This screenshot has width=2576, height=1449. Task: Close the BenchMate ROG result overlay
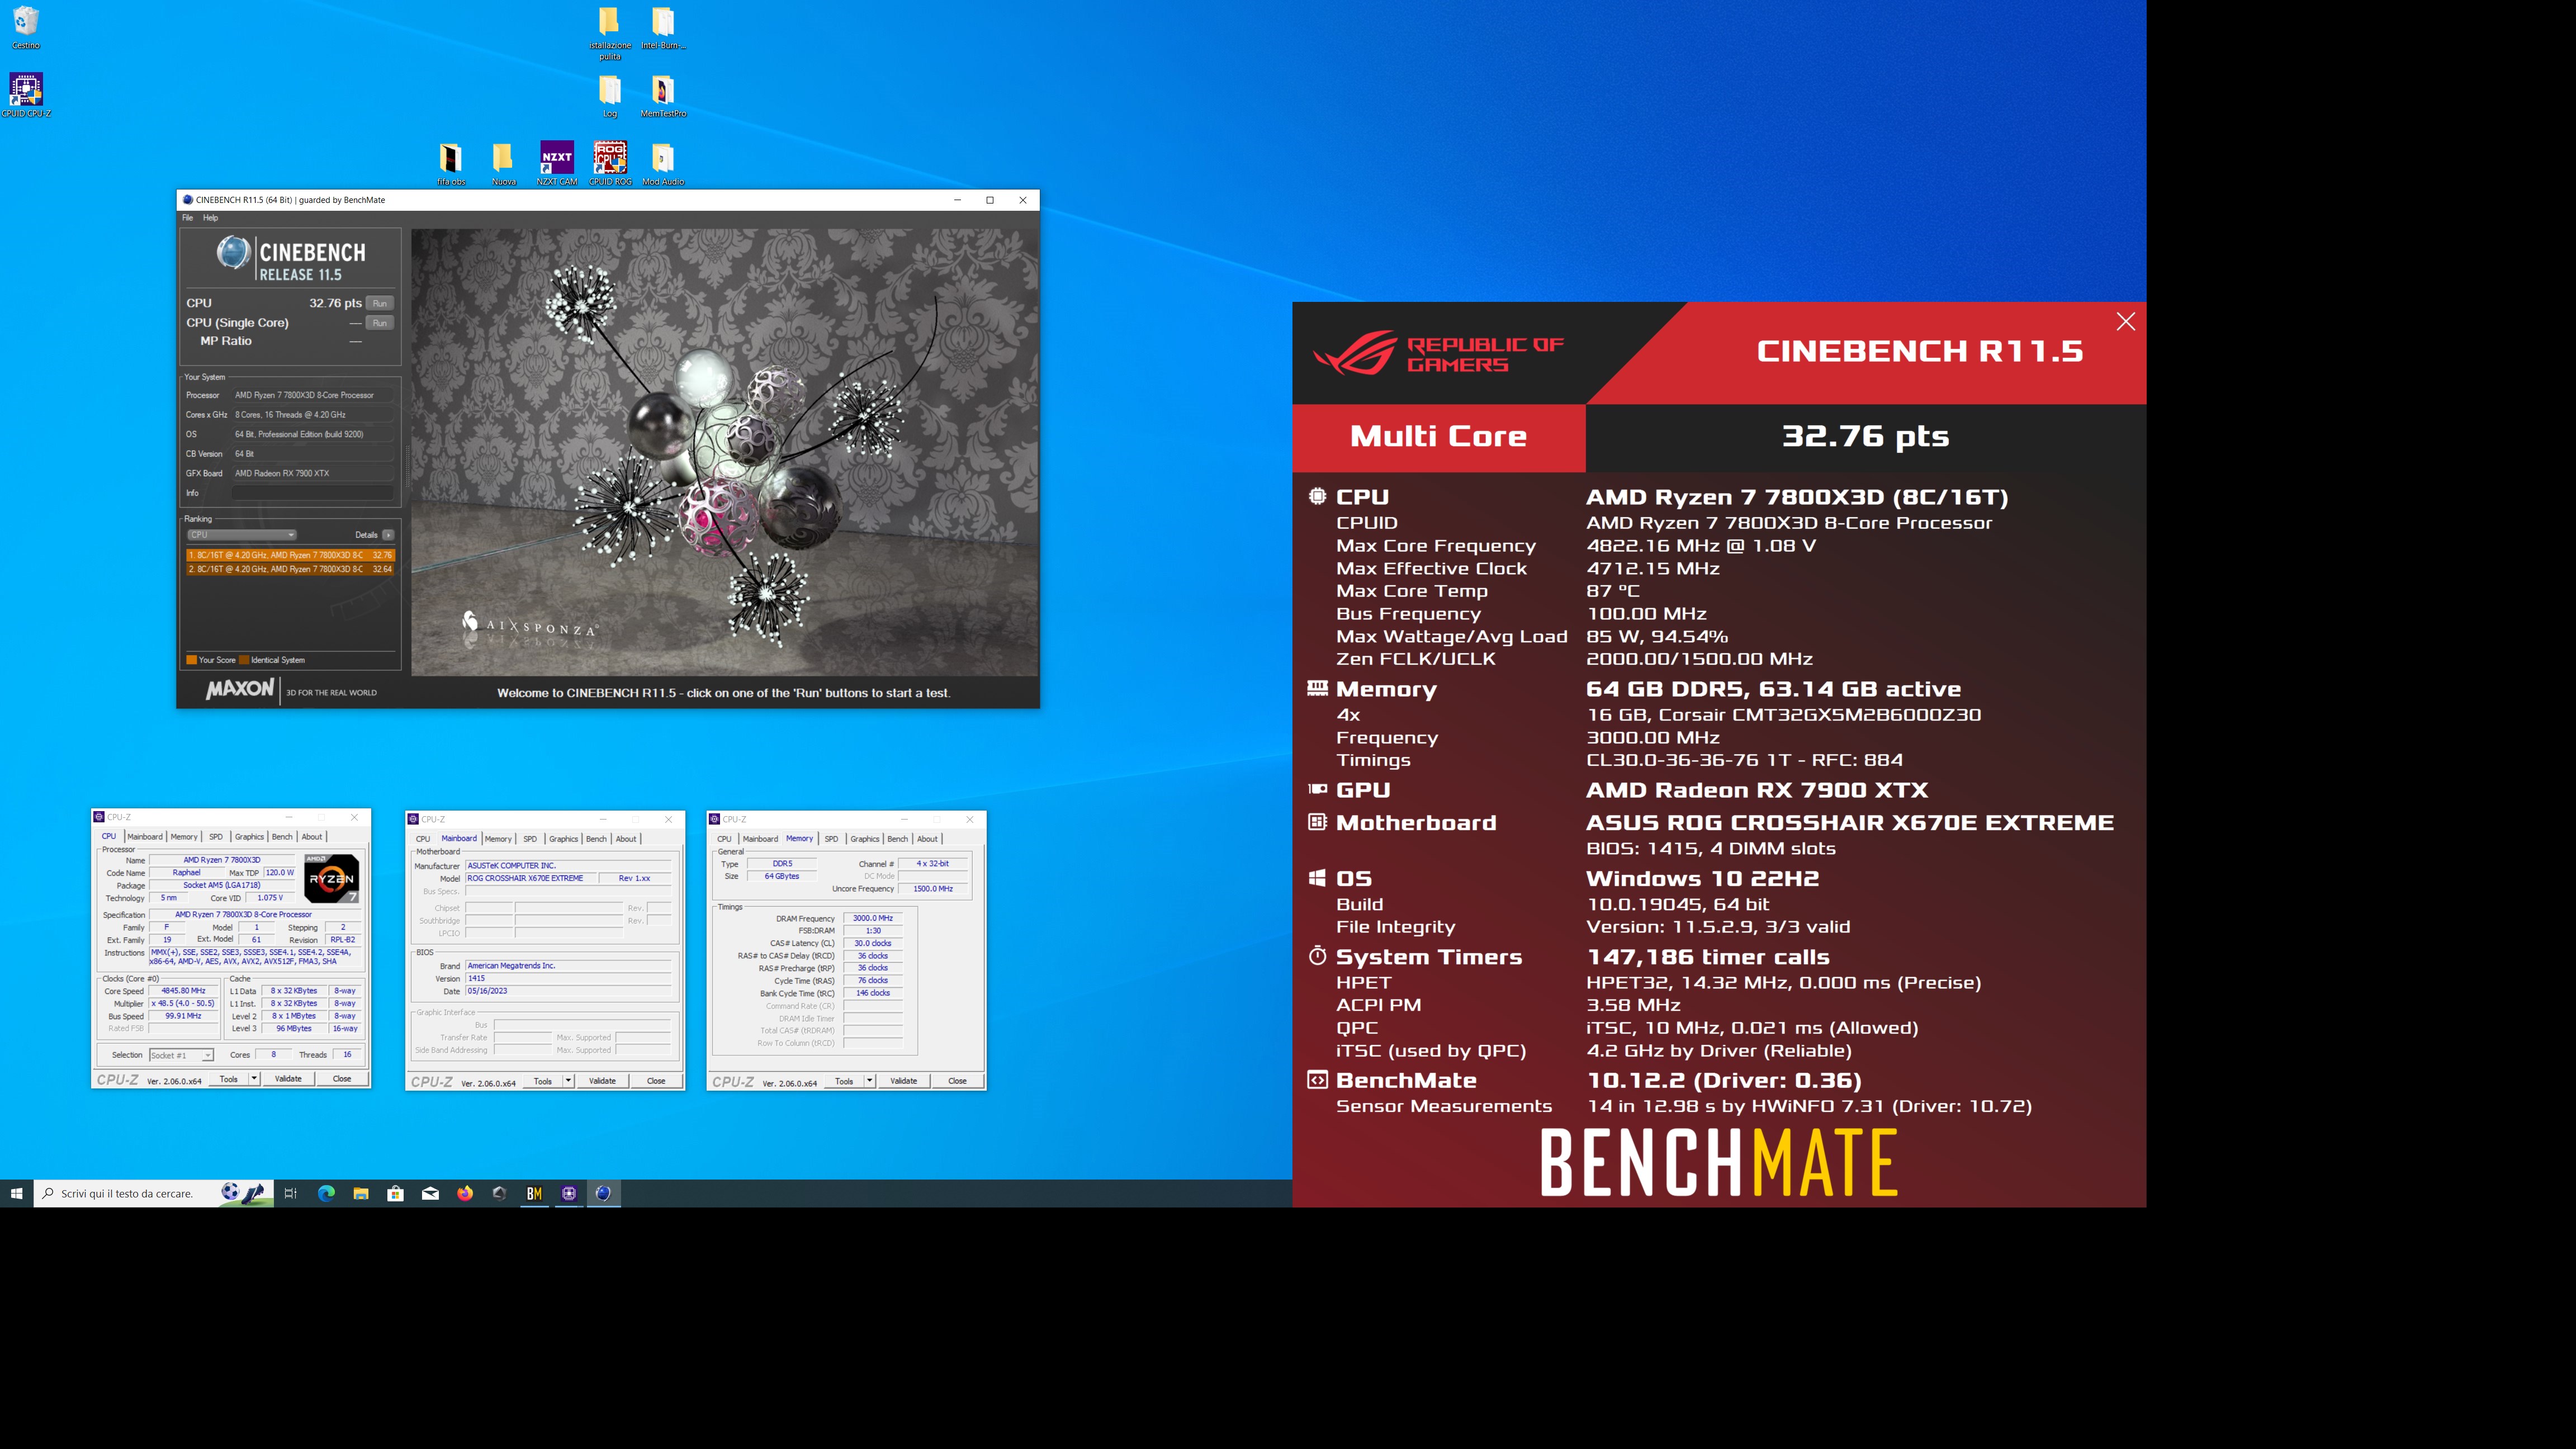(2125, 321)
